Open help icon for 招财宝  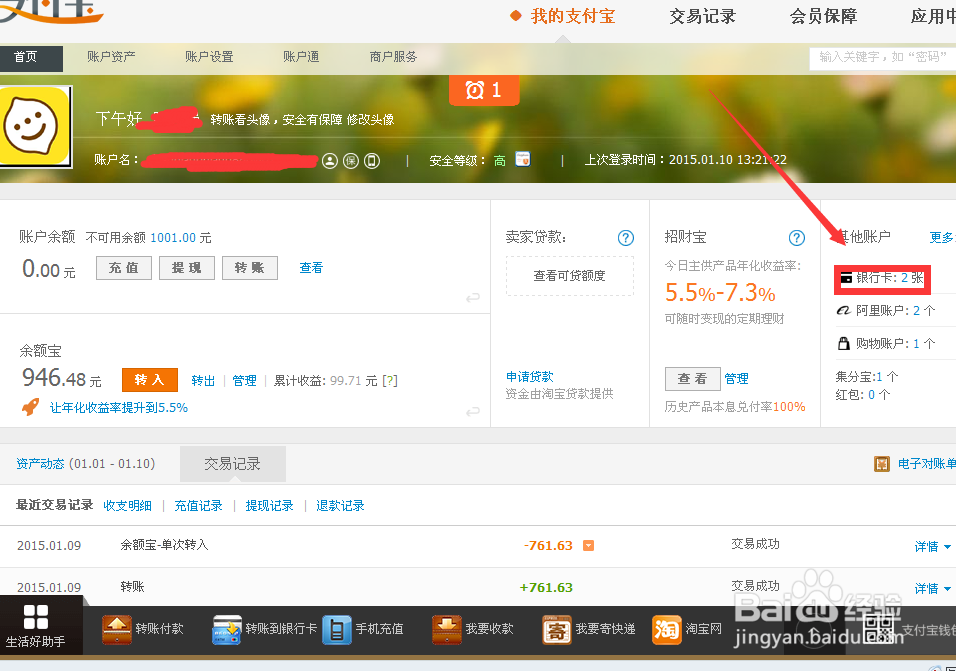point(797,238)
